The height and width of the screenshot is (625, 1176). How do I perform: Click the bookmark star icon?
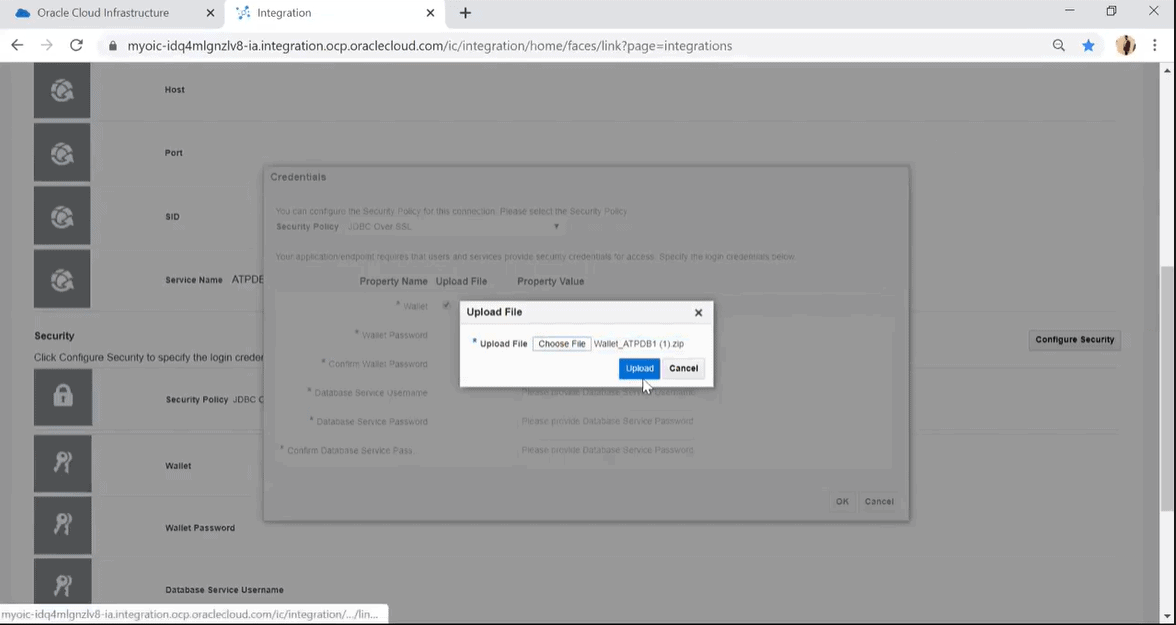[1088, 46]
